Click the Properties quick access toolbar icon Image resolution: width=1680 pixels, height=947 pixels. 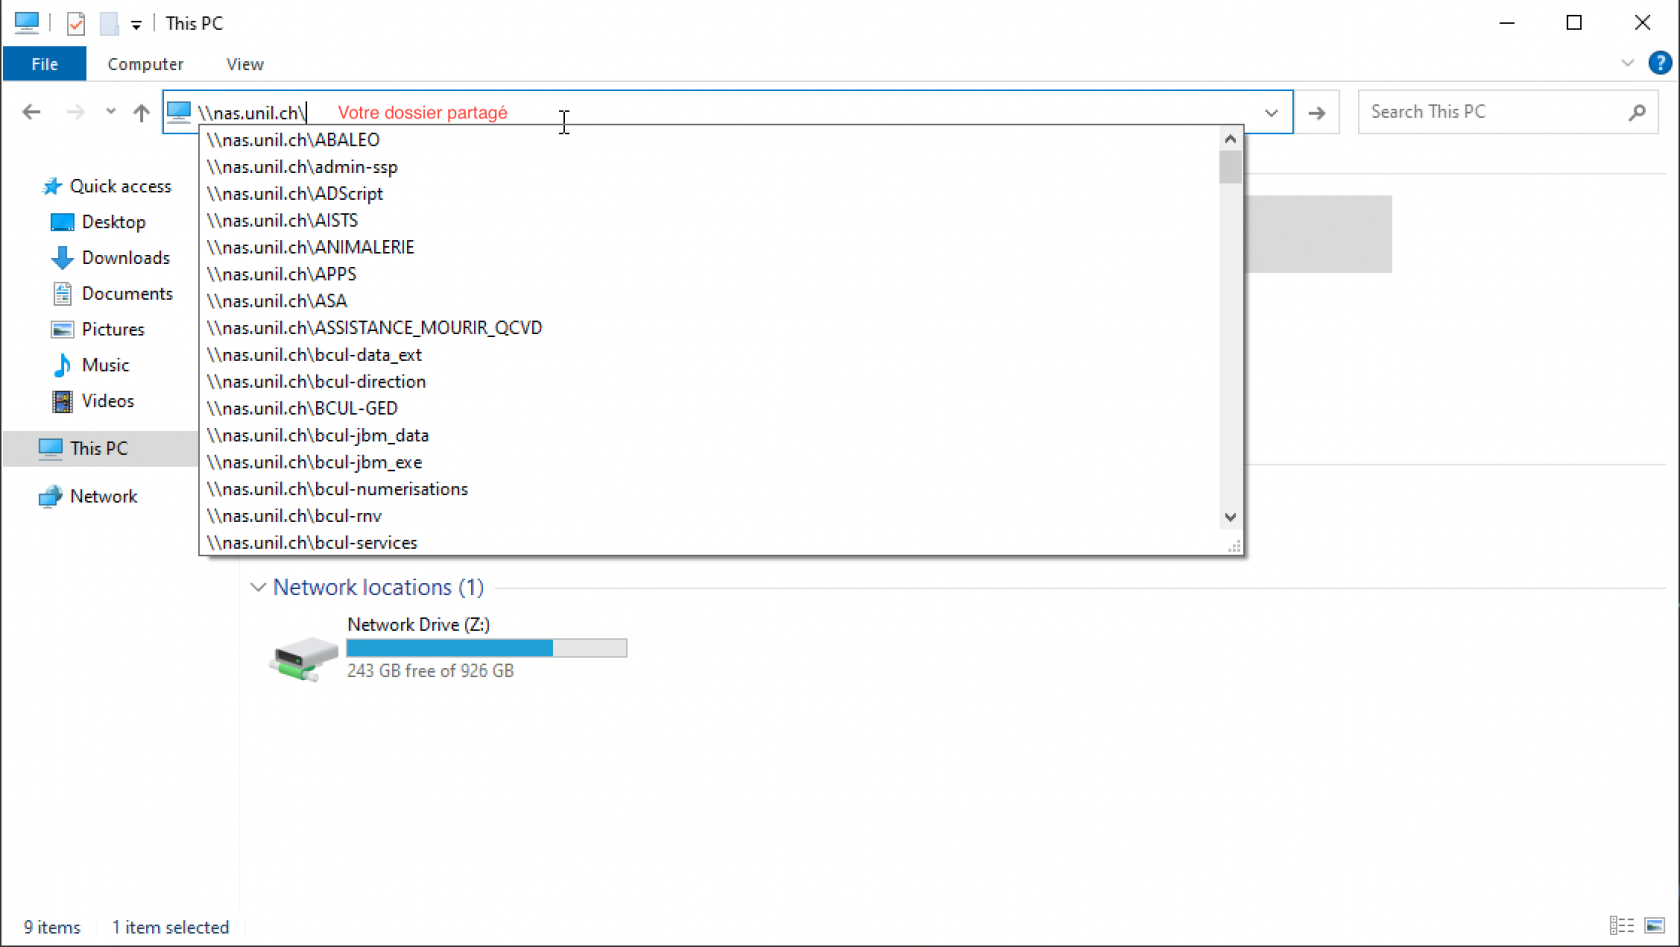coord(76,23)
